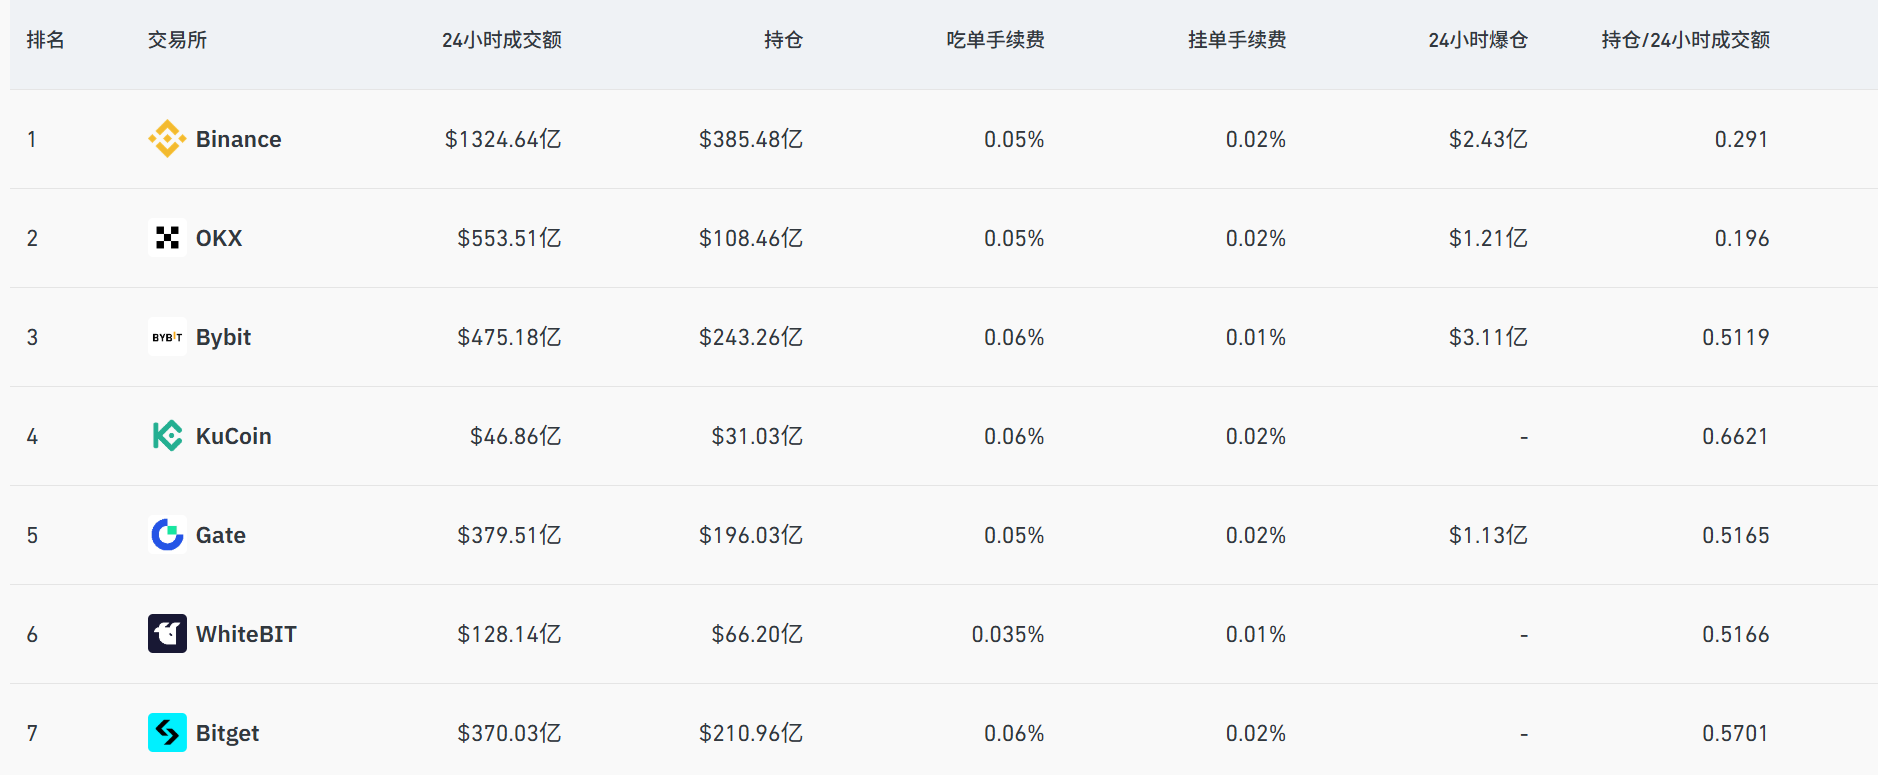The height and width of the screenshot is (775, 1878).
Task: Select KuCoin's 持仓/24小时成交额 ratio 0.6621
Action: coord(1736,436)
